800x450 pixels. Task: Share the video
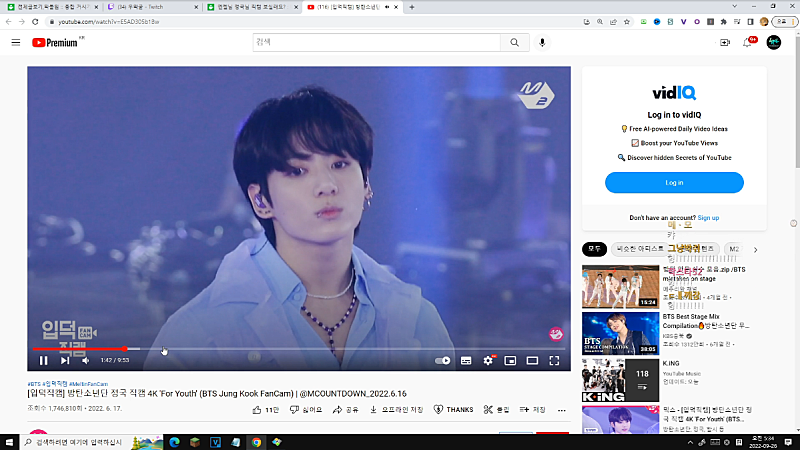345,410
